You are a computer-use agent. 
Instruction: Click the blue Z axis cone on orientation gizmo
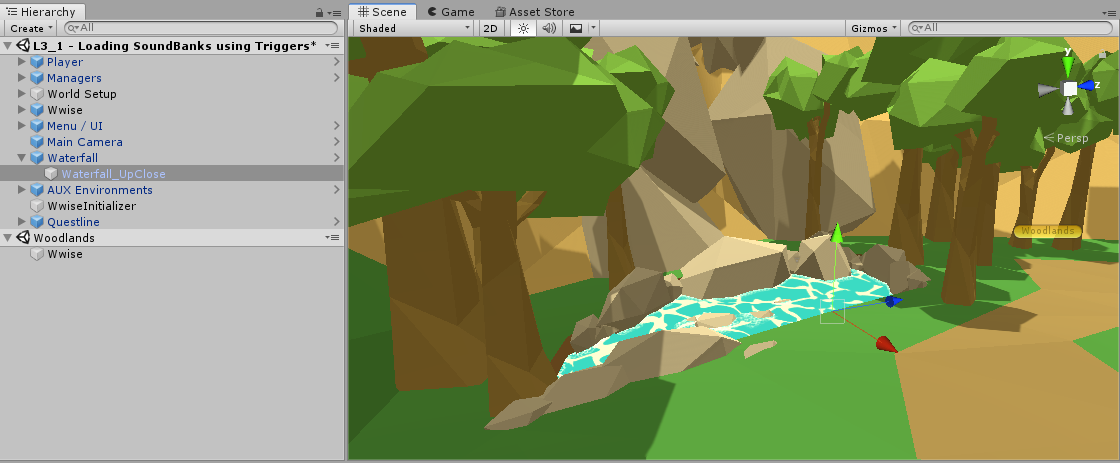click(x=1089, y=87)
